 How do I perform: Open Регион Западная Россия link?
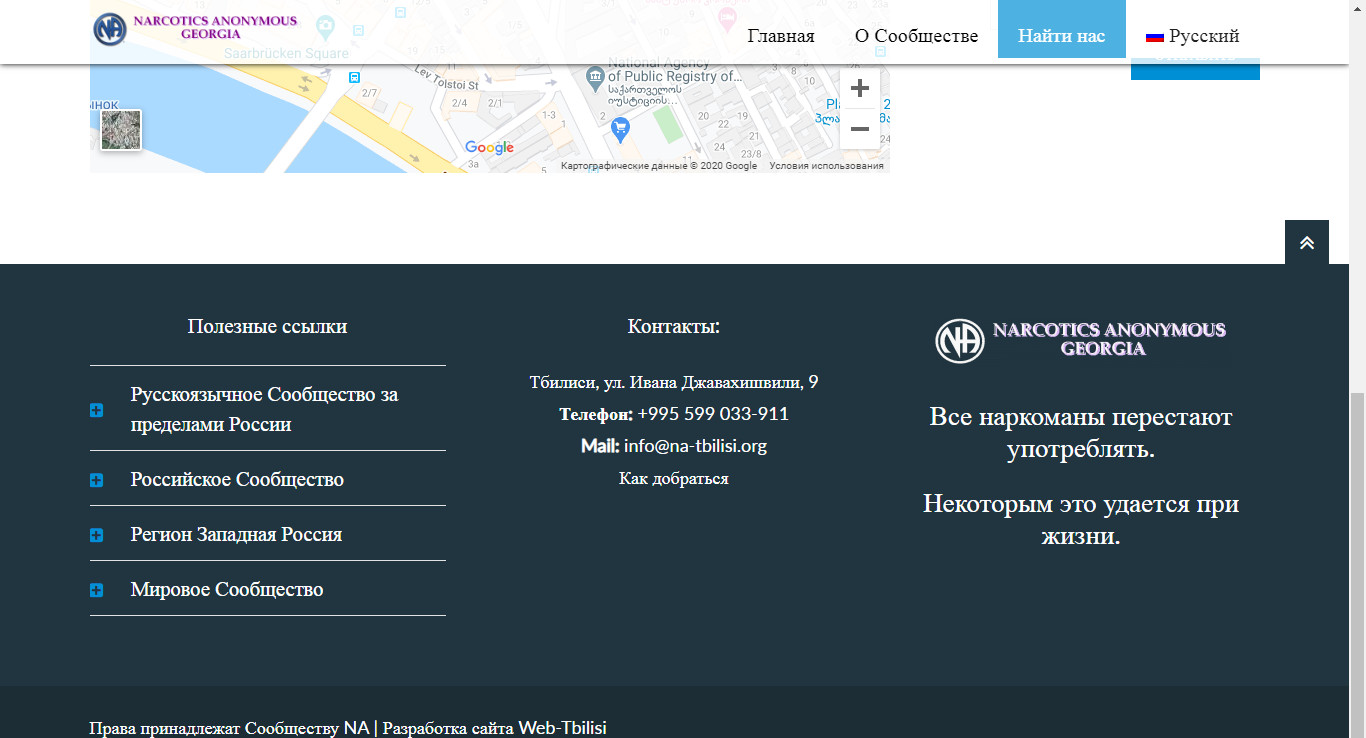tap(236, 534)
